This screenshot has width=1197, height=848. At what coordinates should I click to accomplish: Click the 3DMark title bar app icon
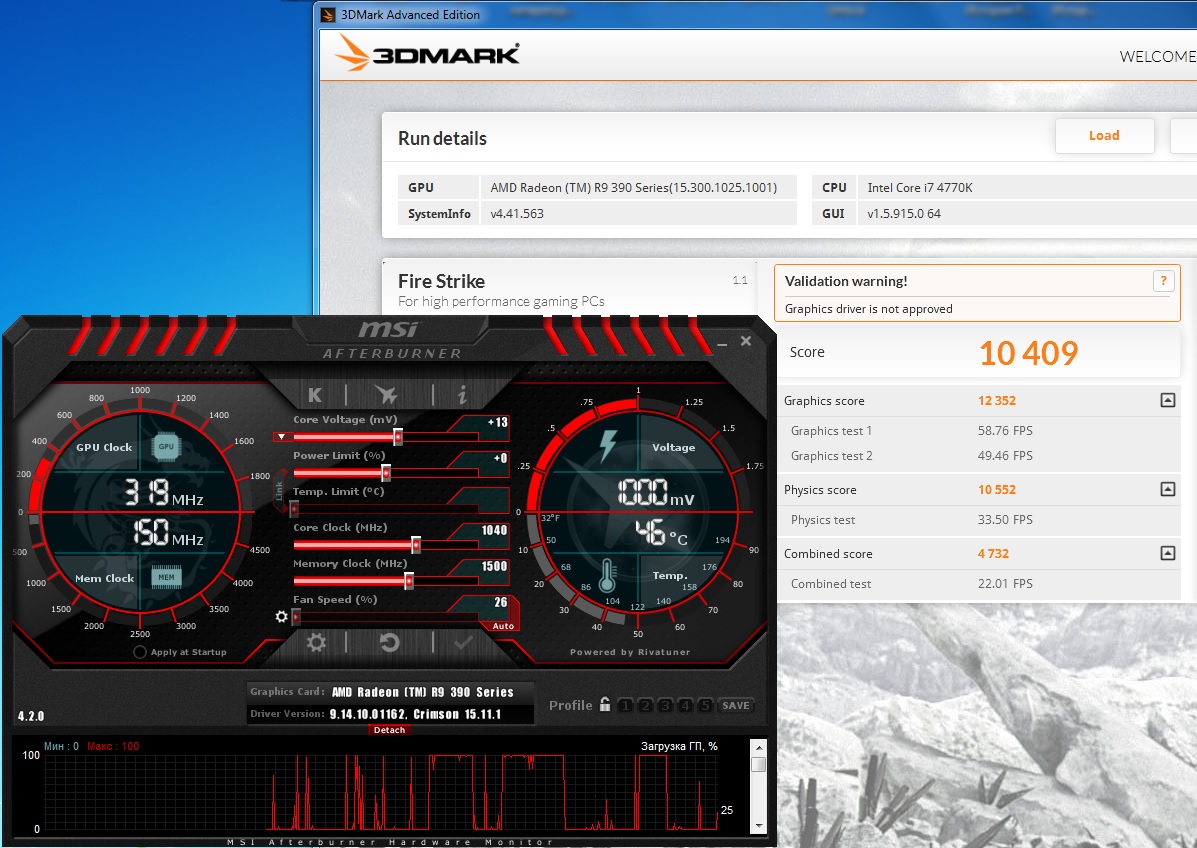pyautogui.click(x=328, y=15)
